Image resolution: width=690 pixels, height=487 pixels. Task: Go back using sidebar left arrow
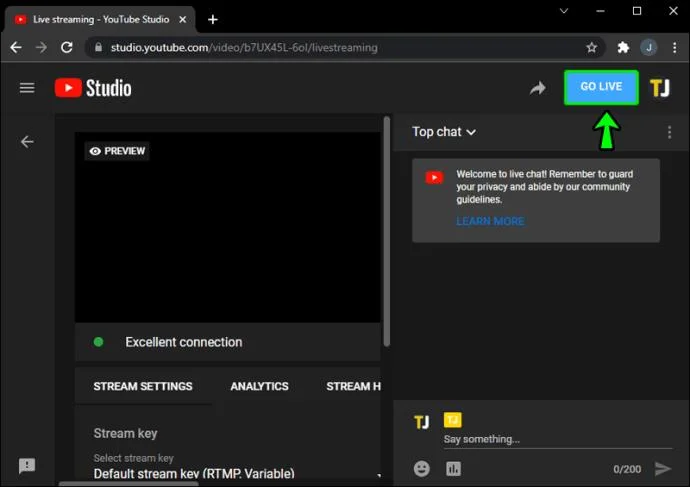click(x=27, y=142)
